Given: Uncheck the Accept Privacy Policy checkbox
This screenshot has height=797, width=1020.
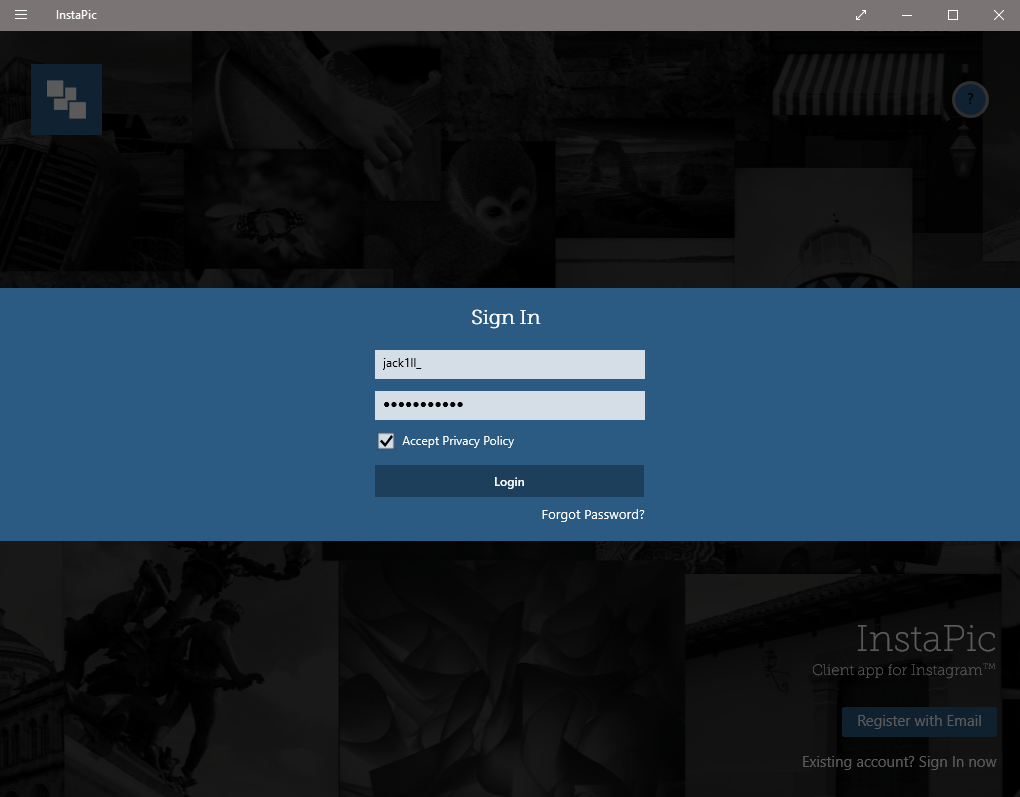Looking at the screenshot, I should [x=386, y=441].
